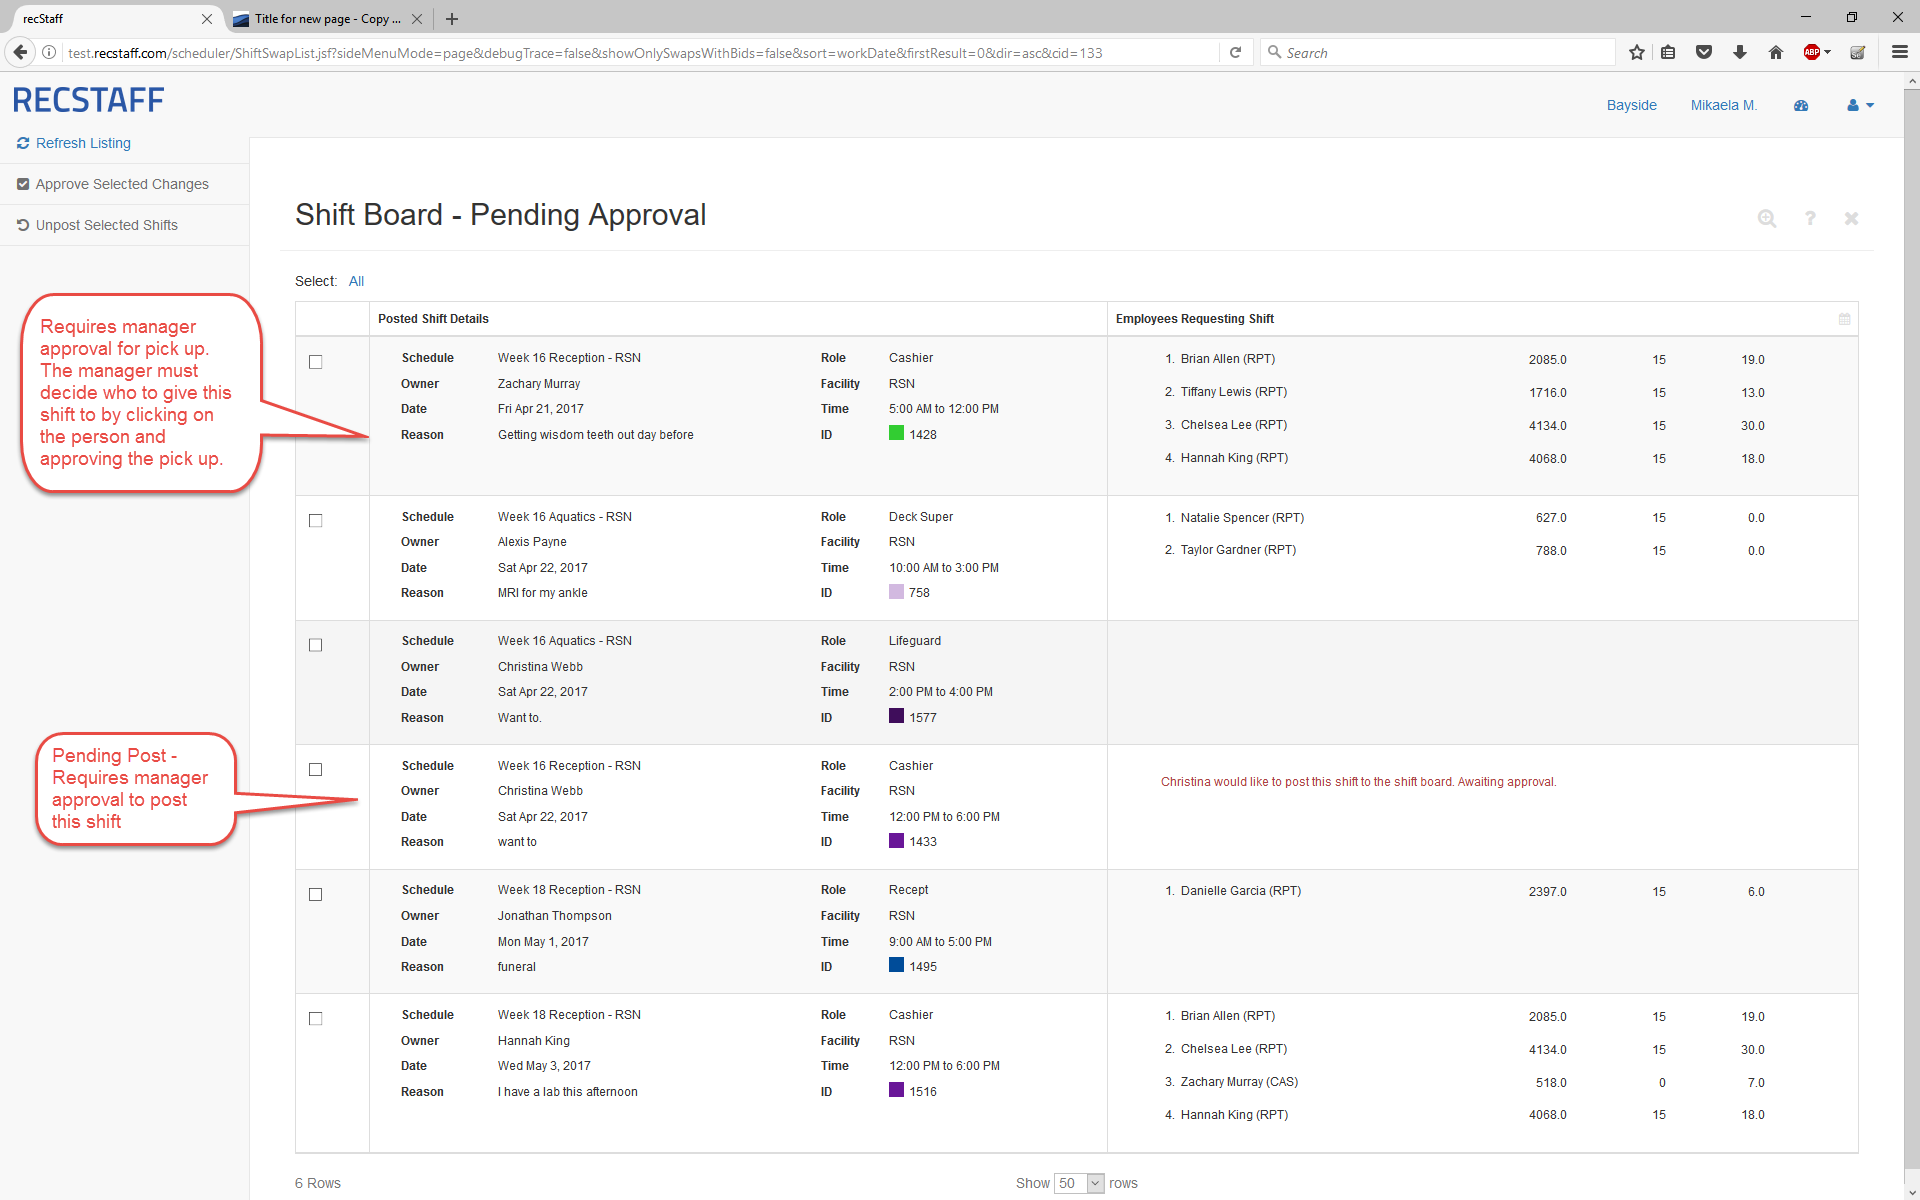The width and height of the screenshot is (1920, 1200).
Task: Choose Brian Allen (RPT) for shift 1428
Action: (1227, 359)
